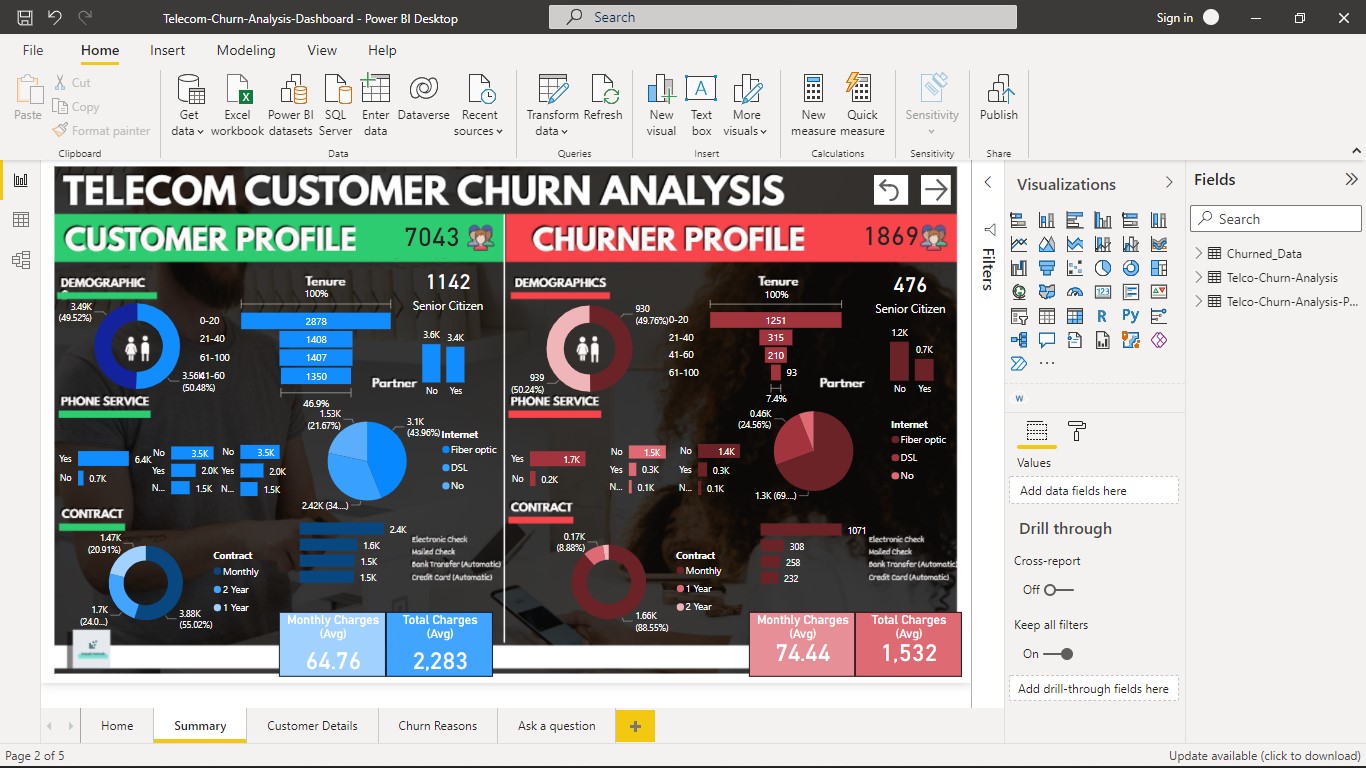Viewport: 1366px width, 768px height.
Task: Select the matrix visual icon
Action: [1075, 316]
